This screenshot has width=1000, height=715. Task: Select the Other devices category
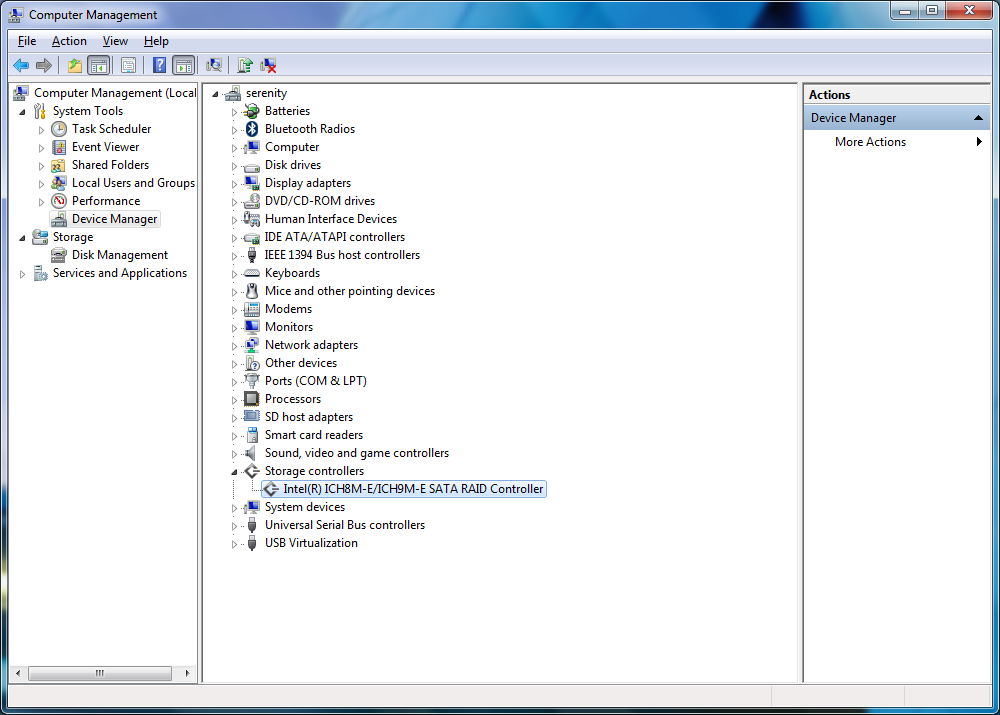click(x=300, y=363)
